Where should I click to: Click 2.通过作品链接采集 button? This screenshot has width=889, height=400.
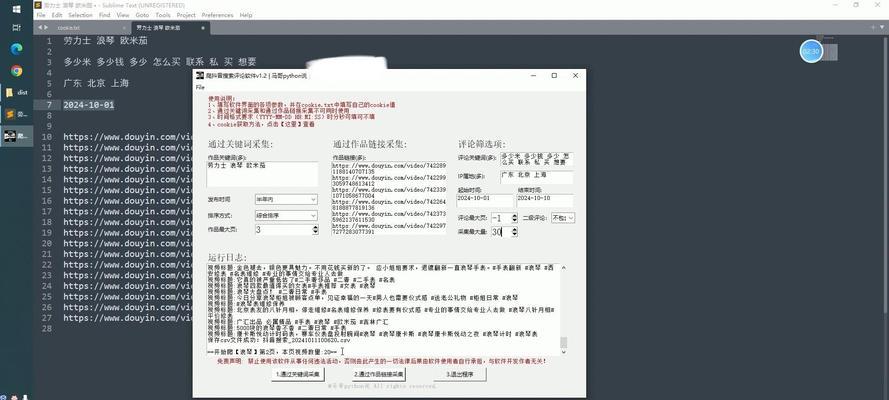point(379,375)
